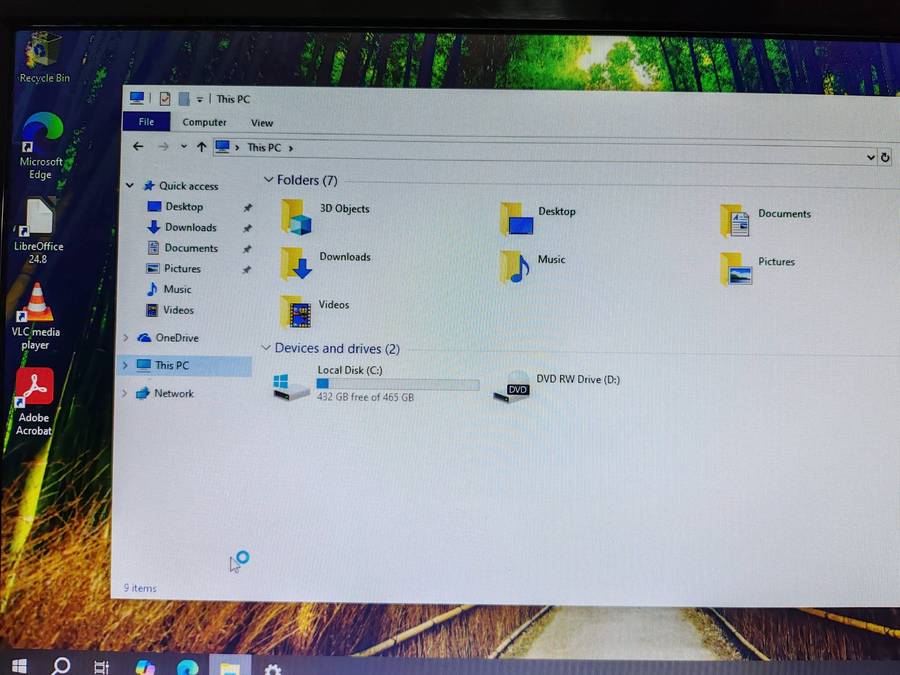Image resolution: width=900 pixels, height=675 pixels.
Task: Open the File menu tab
Action: tap(146, 122)
